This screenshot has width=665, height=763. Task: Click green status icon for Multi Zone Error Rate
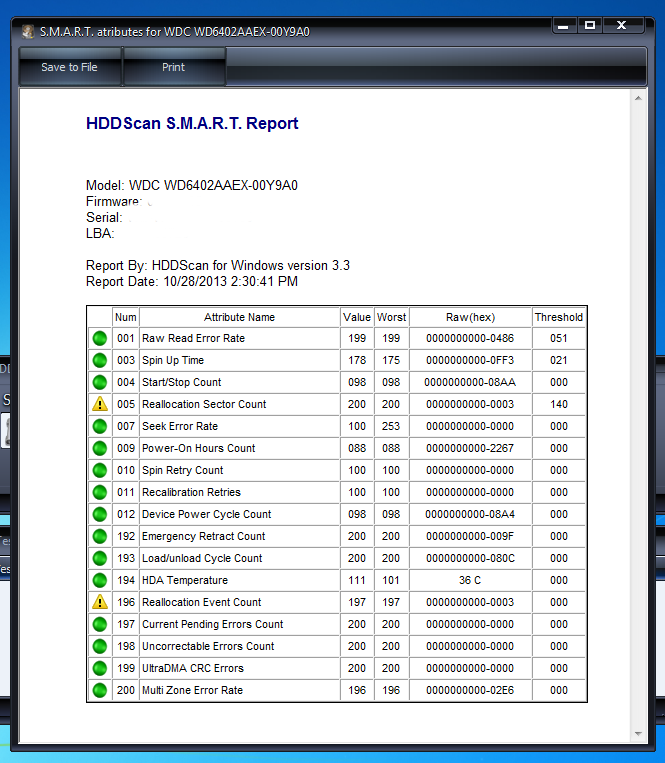coord(100,690)
